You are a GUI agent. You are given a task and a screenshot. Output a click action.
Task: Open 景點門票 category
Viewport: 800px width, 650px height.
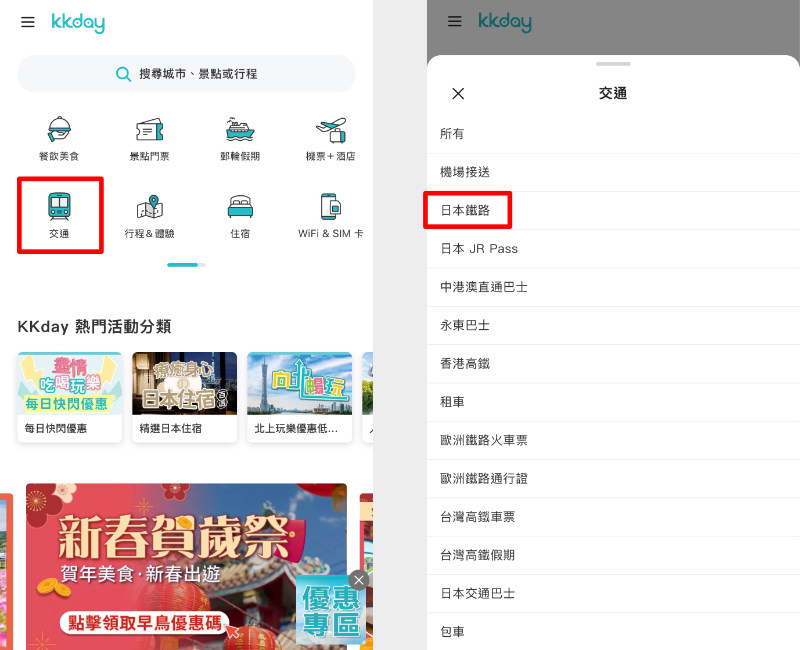tap(149, 139)
